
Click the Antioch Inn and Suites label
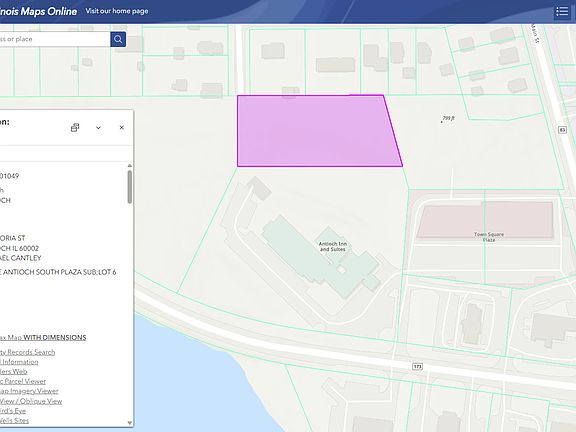click(x=333, y=246)
